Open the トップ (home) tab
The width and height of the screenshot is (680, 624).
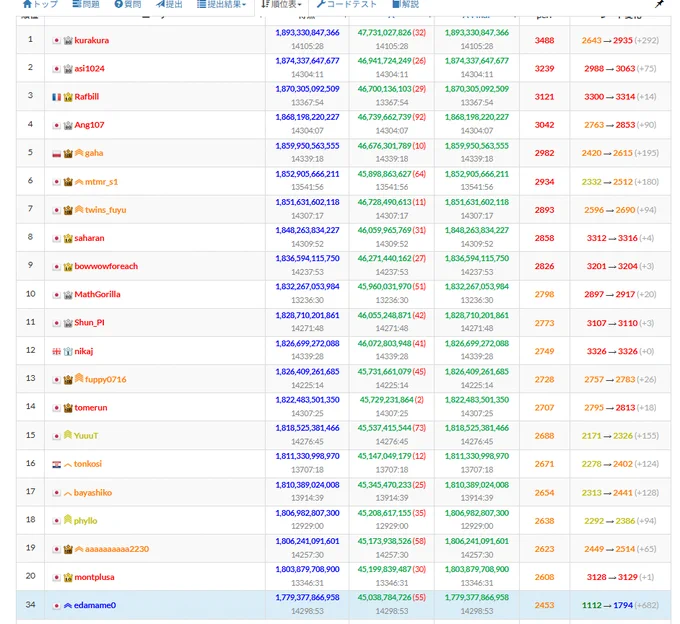point(40,4)
